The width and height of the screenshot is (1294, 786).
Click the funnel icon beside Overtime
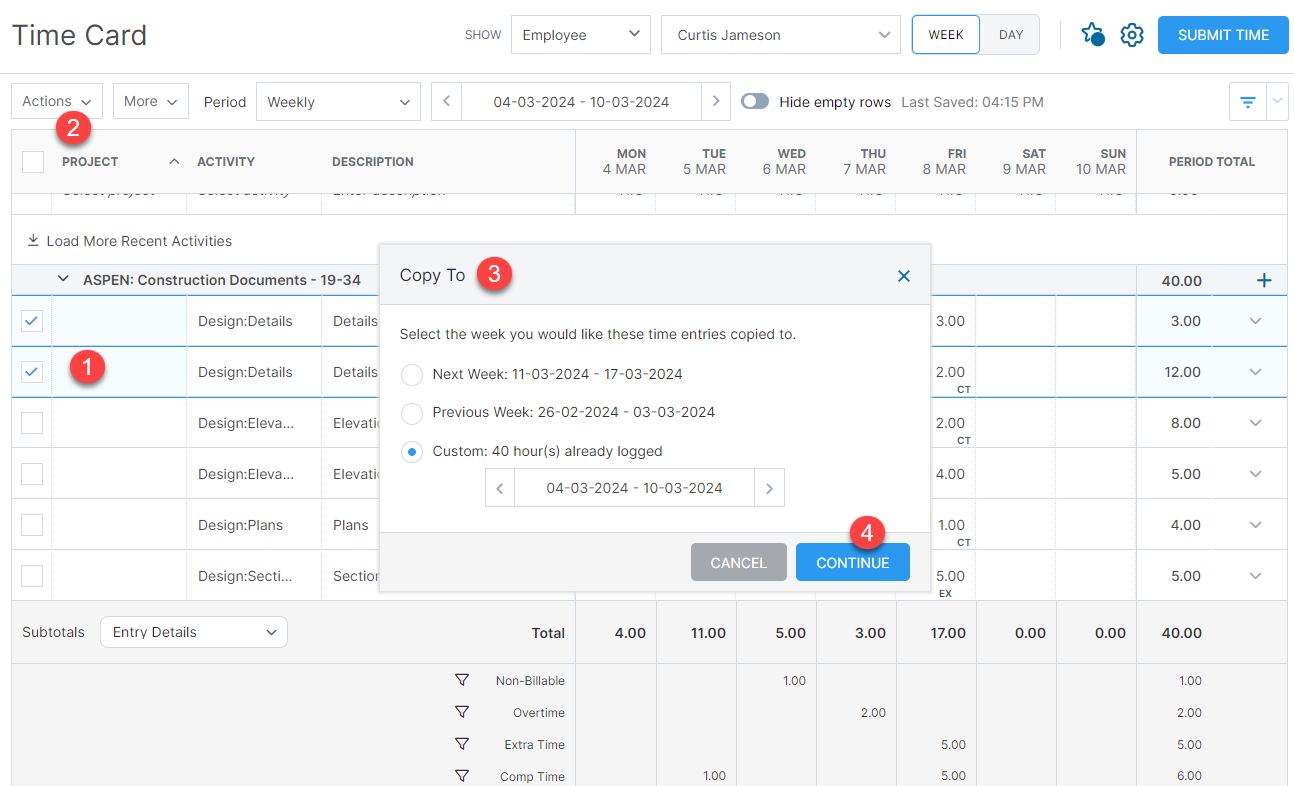pos(462,712)
